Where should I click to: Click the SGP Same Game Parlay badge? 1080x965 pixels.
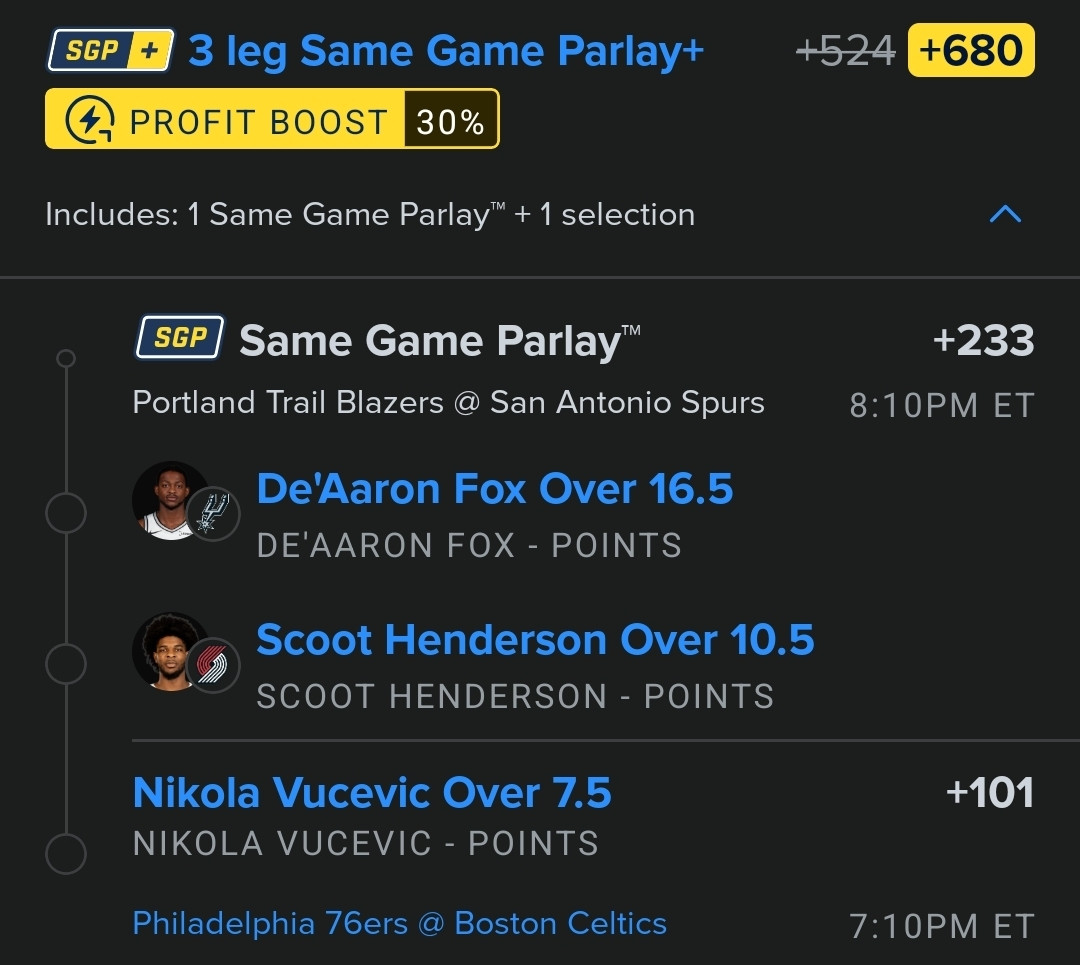tap(180, 338)
